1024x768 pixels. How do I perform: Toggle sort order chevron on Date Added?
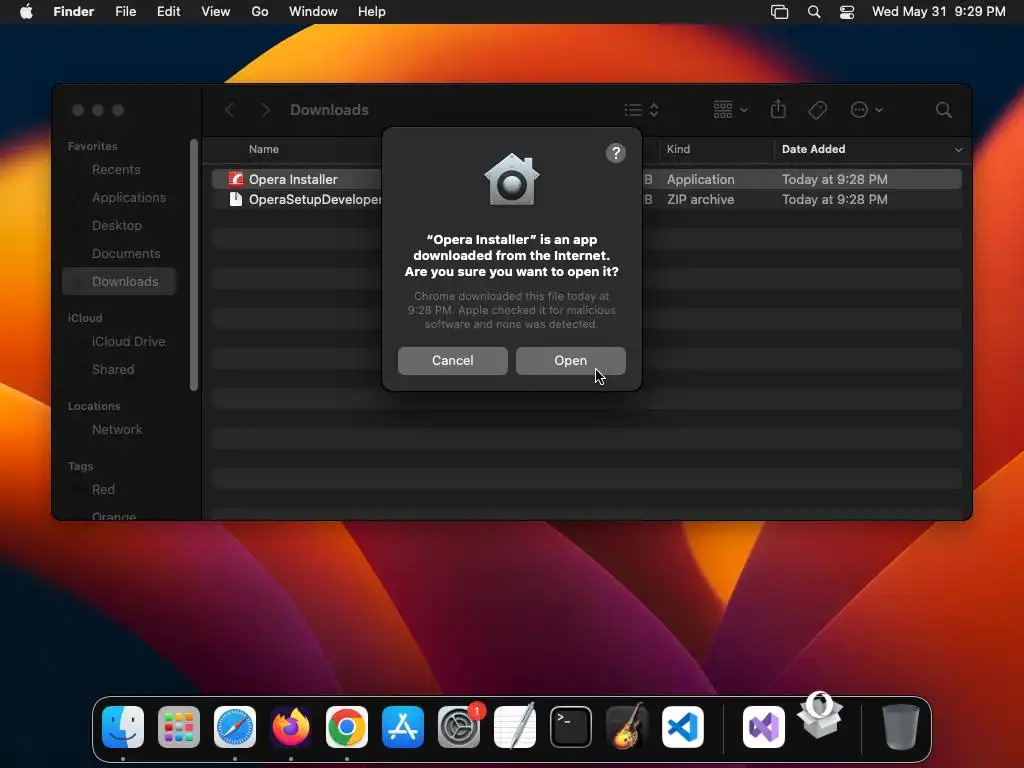[x=958, y=150]
